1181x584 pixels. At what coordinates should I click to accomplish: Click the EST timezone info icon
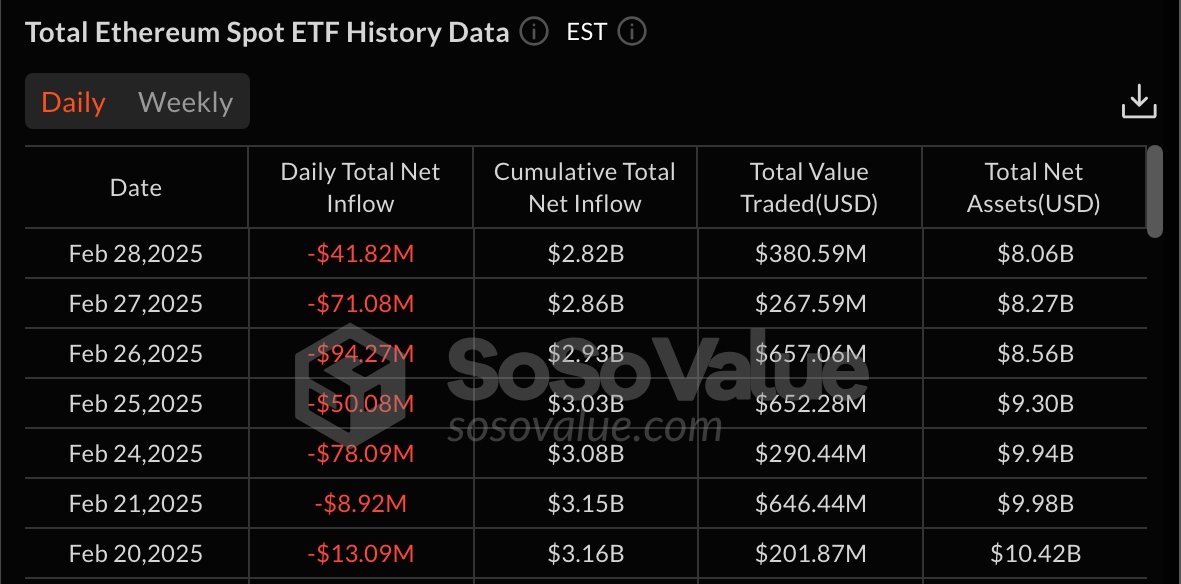pyautogui.click(x=631, y=31)
